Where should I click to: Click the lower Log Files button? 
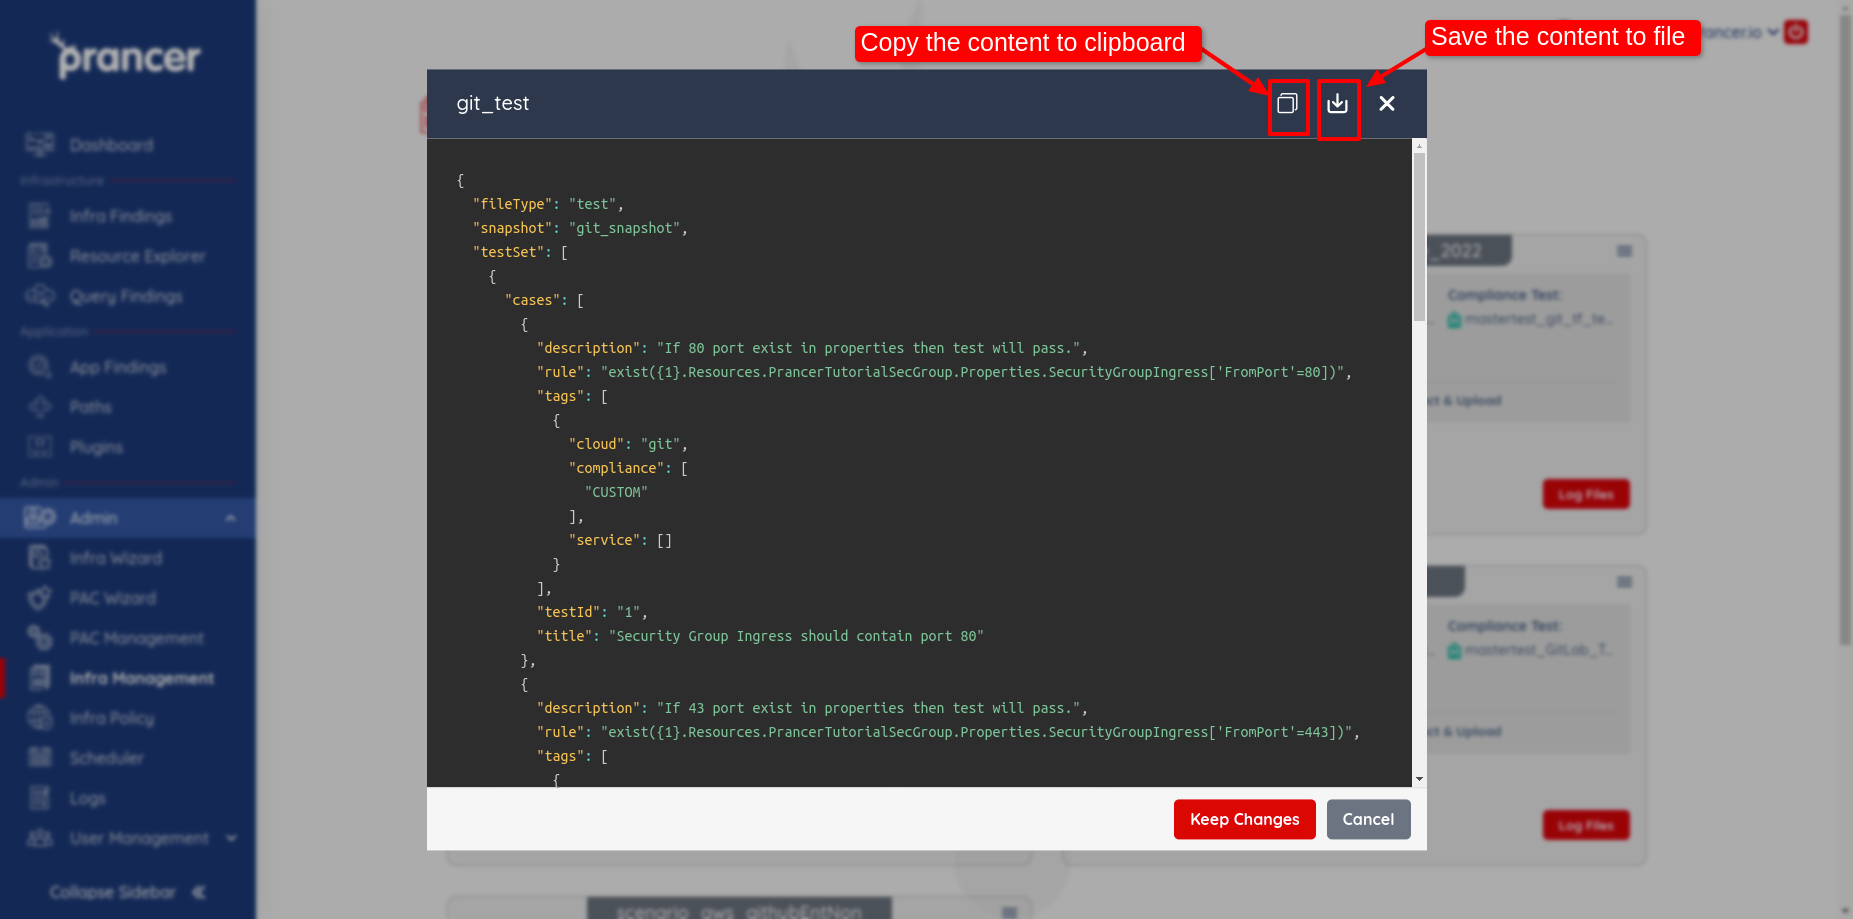1586,825
